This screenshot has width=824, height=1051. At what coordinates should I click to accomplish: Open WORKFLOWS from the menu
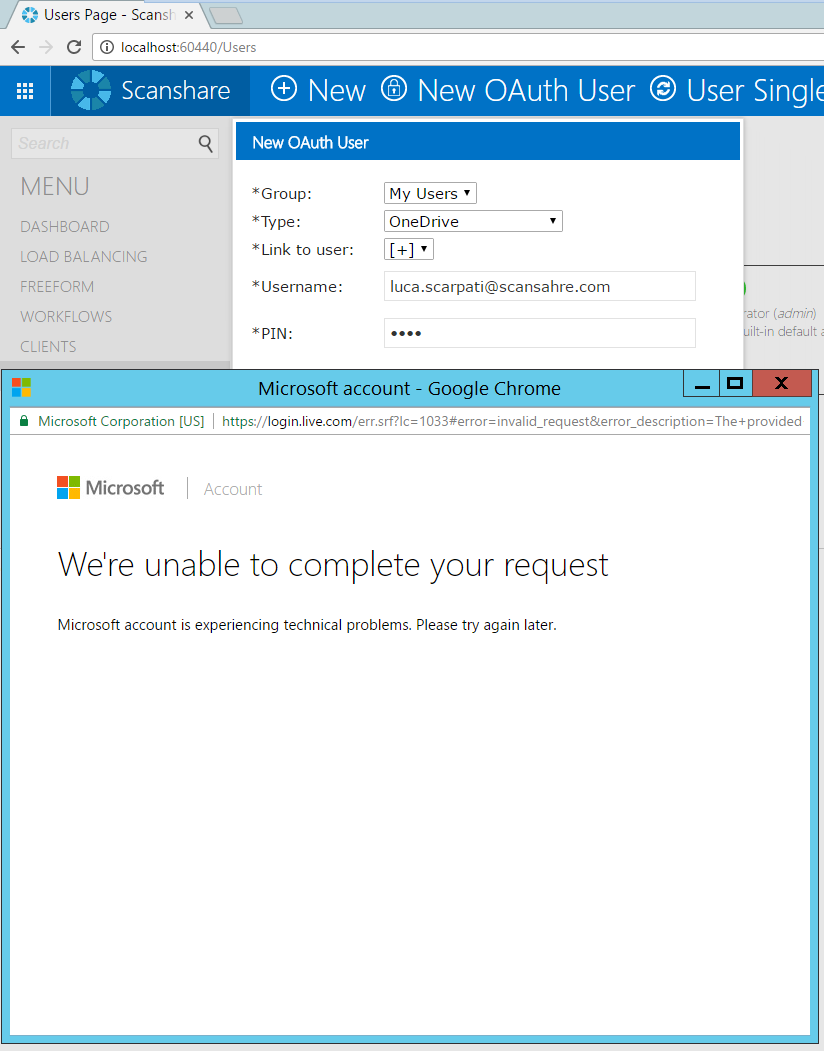pyautogui.click(x=66, y=317)
